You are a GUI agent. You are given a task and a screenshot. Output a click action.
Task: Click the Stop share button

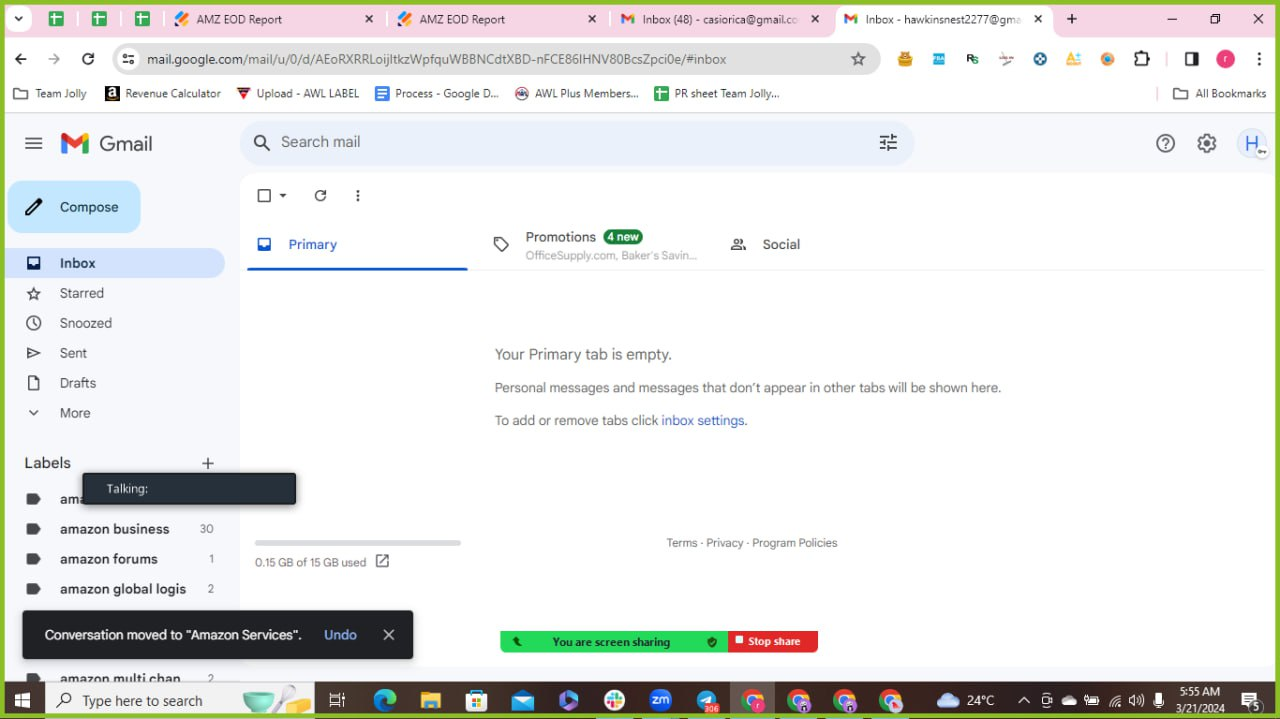pyautogui.click(x=773, y=642)
